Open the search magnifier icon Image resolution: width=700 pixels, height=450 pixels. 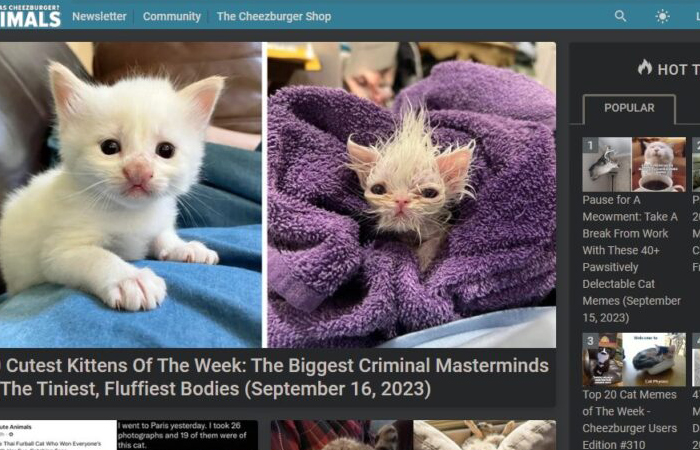point(620,16)
